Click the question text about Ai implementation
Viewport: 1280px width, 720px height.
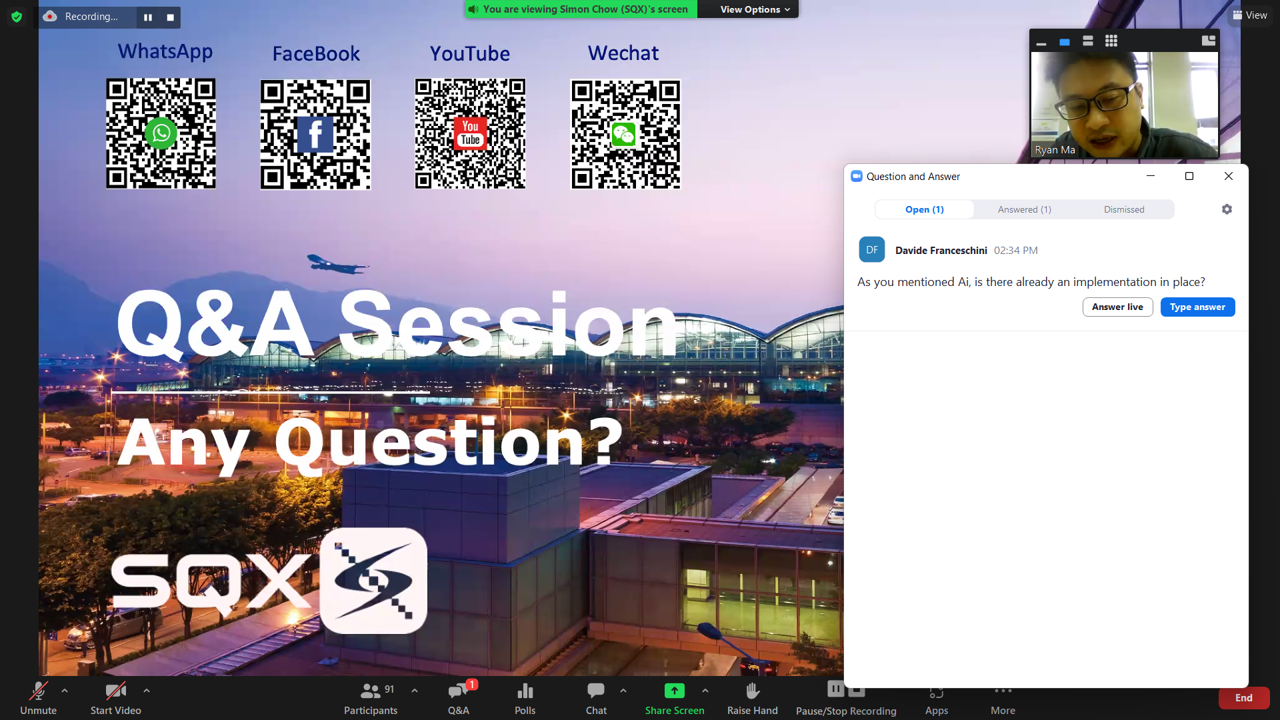1031,282
